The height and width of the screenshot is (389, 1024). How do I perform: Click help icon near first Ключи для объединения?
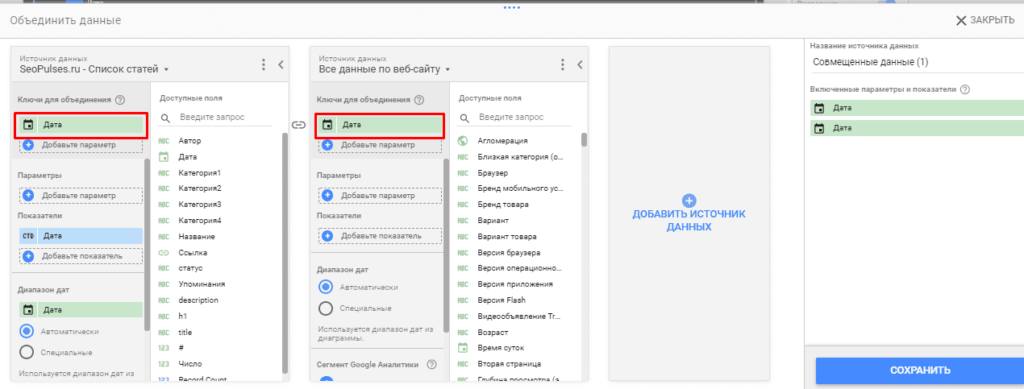point(120,100)
